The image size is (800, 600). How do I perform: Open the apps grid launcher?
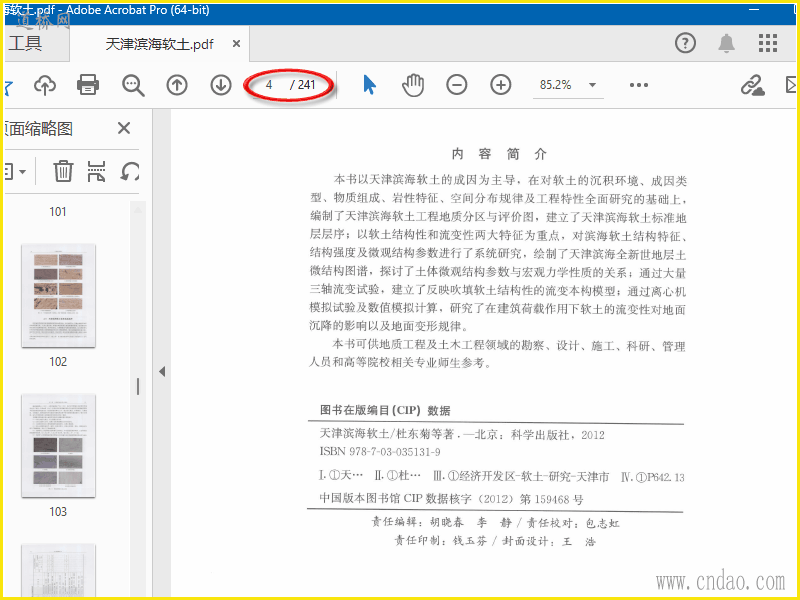point(767,43)
